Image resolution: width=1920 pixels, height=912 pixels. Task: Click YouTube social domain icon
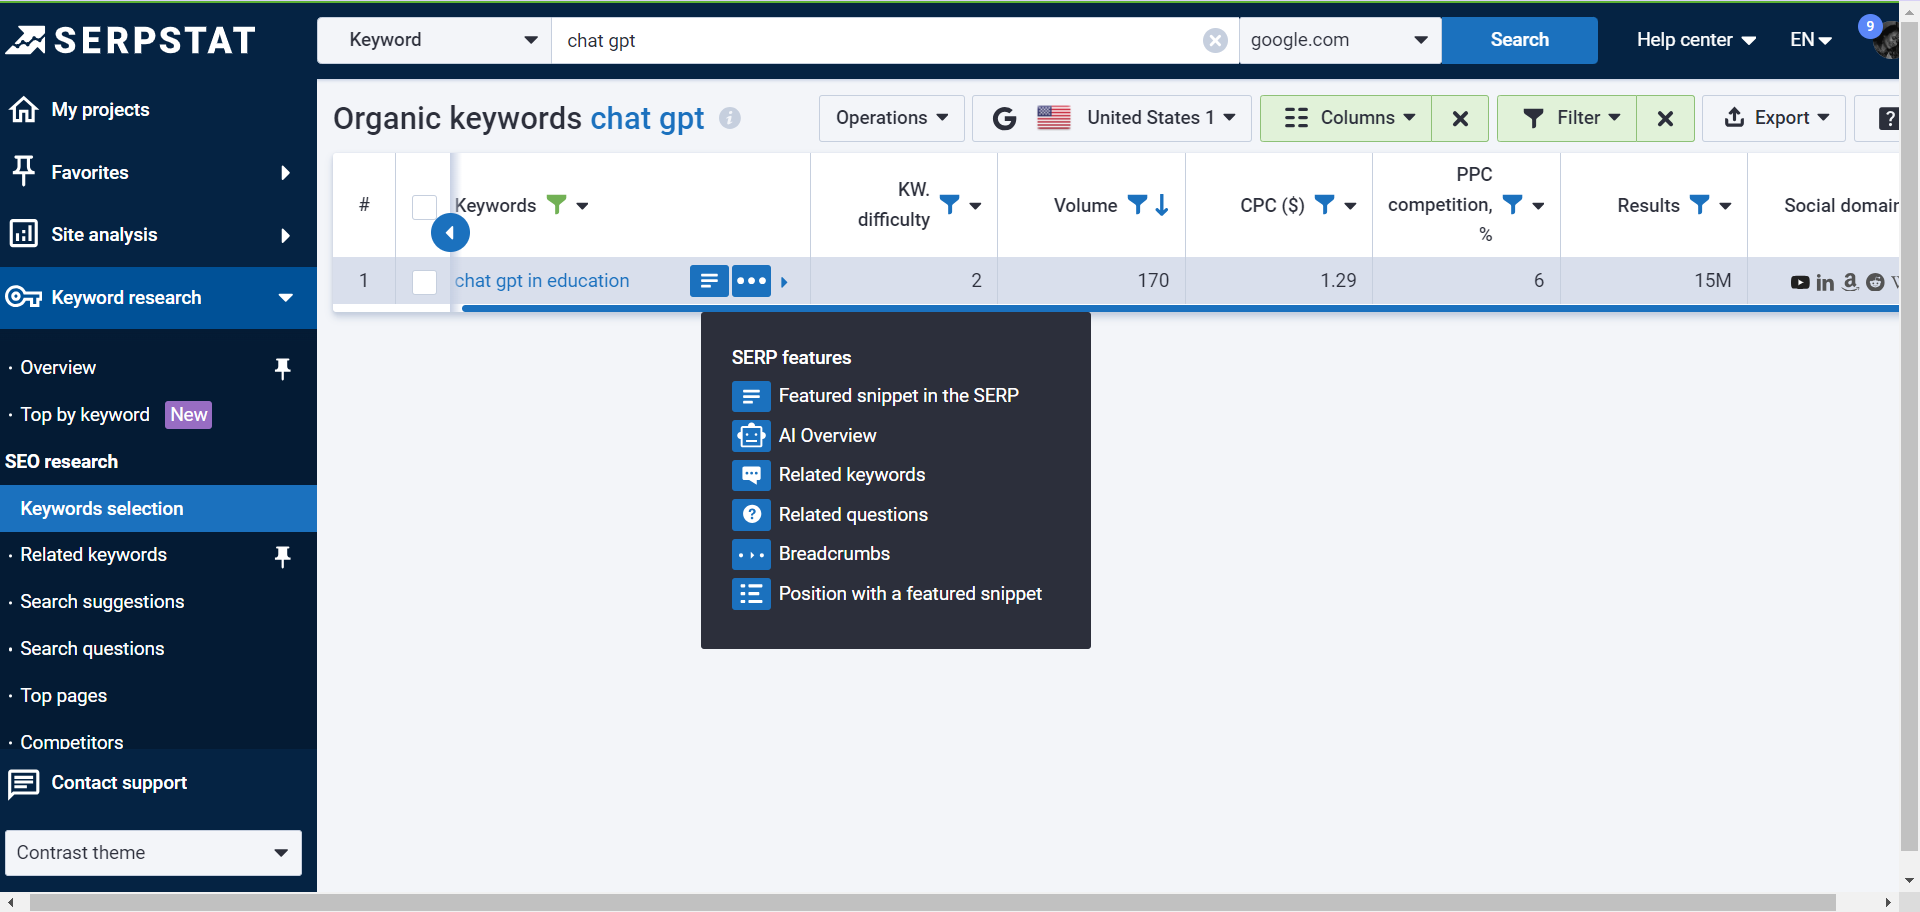point(1800,283)
